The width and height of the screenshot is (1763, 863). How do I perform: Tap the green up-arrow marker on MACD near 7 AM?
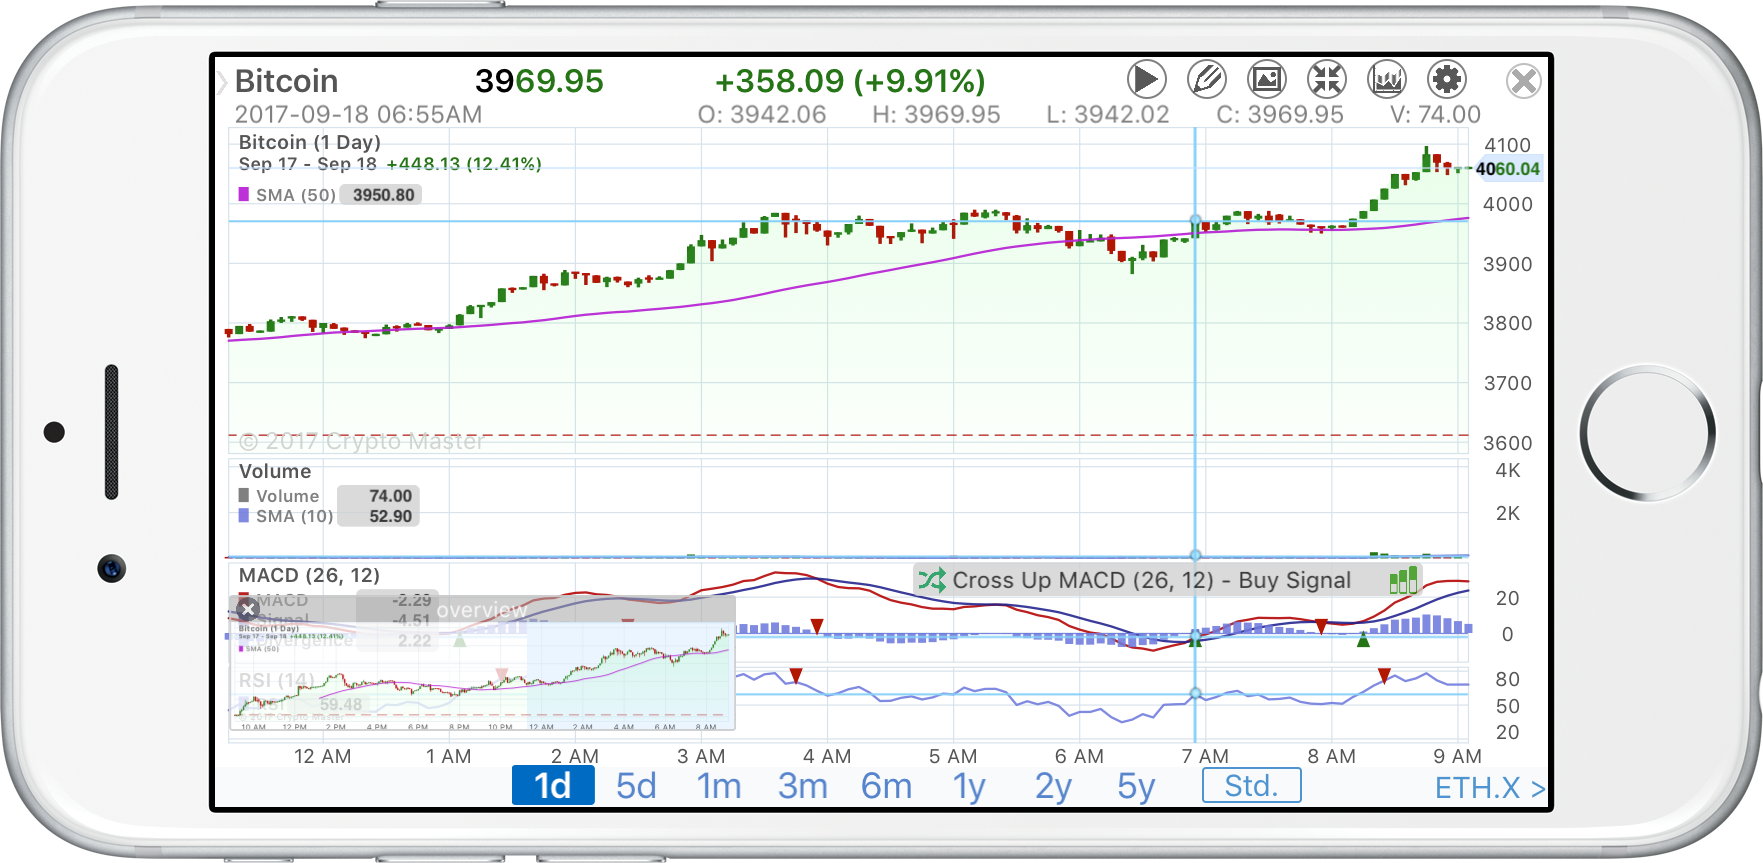point(1195,640)
